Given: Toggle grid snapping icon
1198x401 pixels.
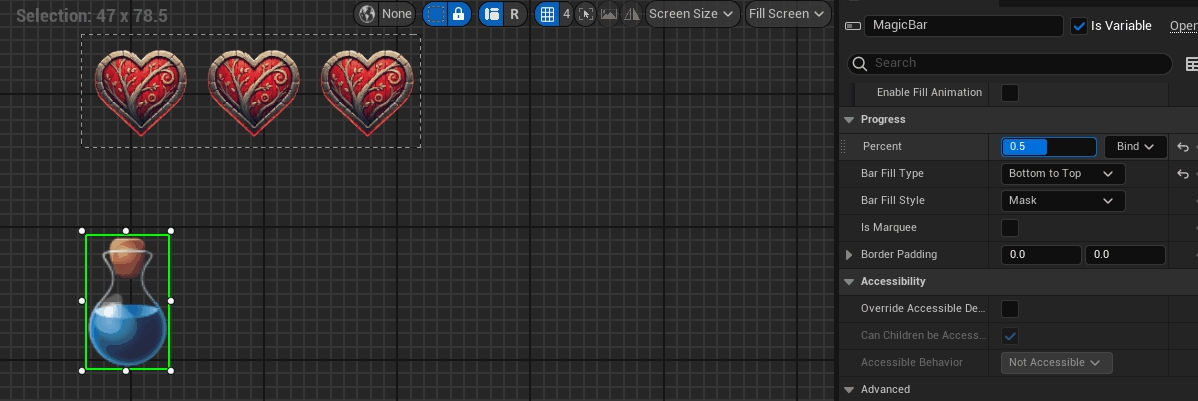Looking at the screenshot, I should 546,14.
